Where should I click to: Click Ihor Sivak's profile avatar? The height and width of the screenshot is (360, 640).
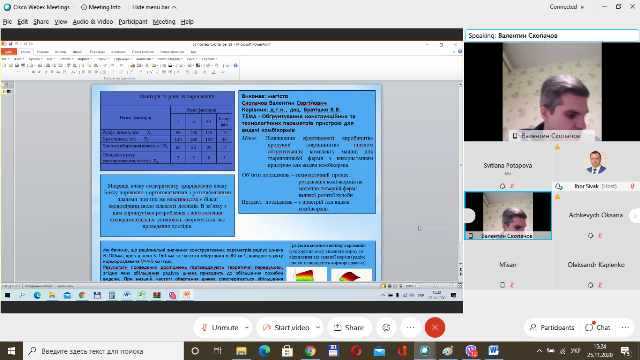pyautogui.click(x=596, y=162)
